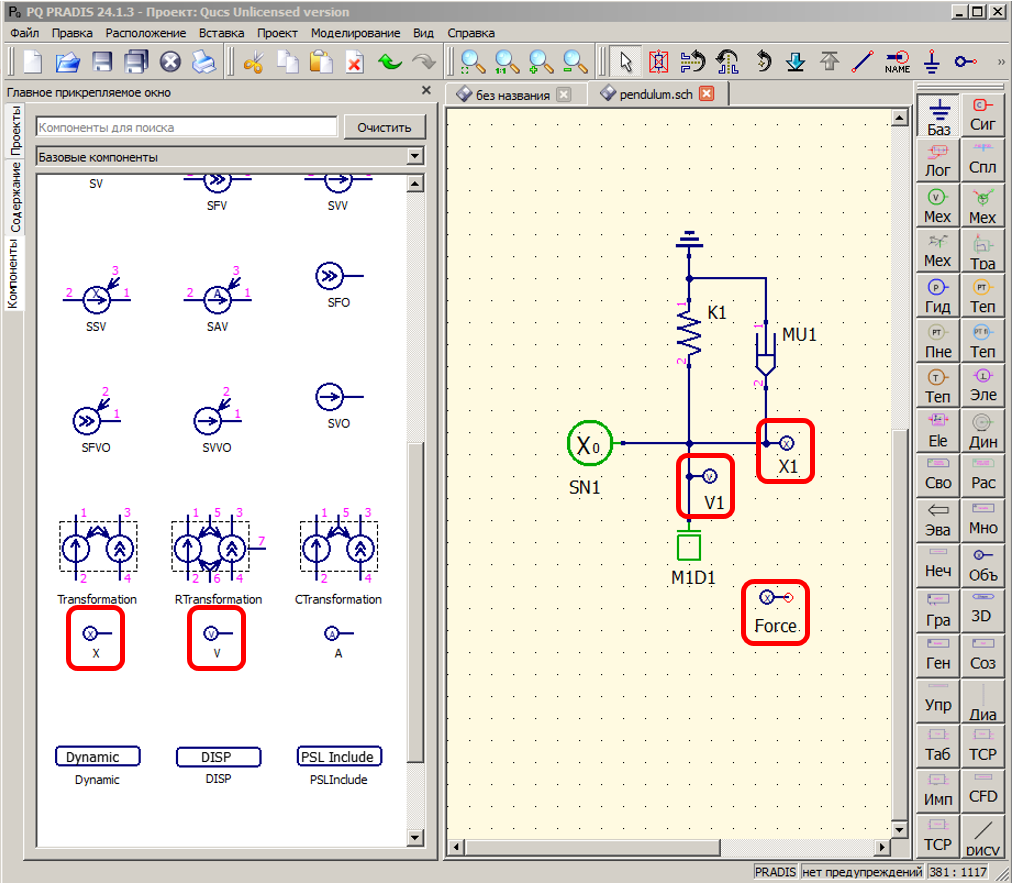The width and height of the screenshot is (1012, 883).
Task: Click the Save document toolbar icon
Action: 101,61
